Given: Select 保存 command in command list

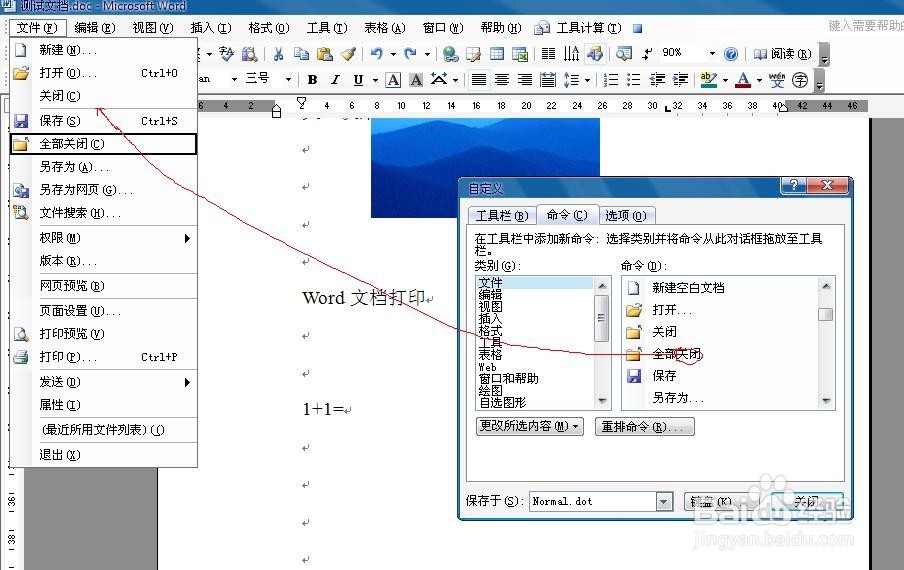Looking at the screenshot, I should tap(721, 376).
